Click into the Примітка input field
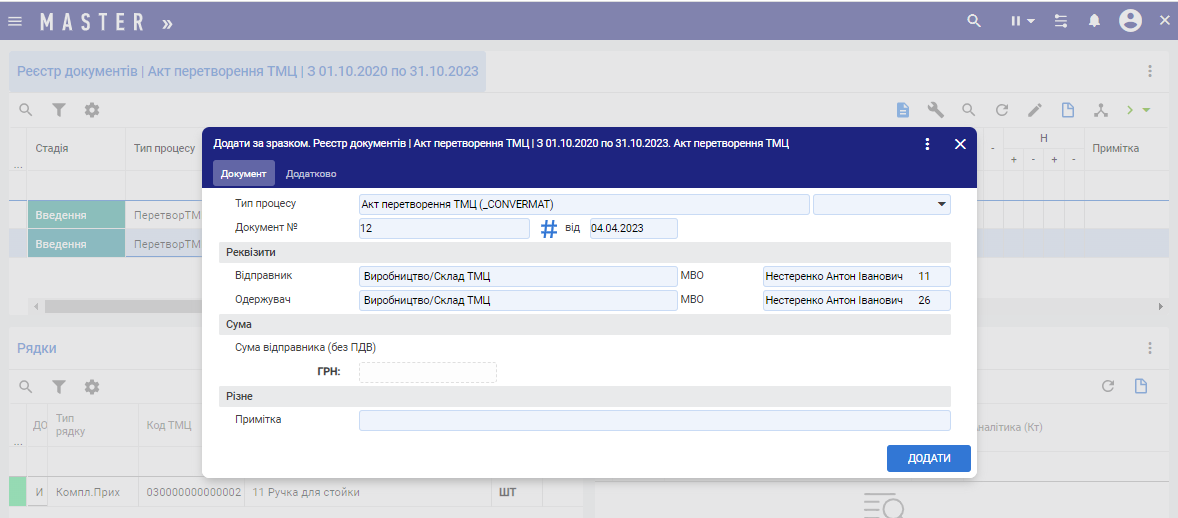Image resolution: width=1178 pixels, height=518 pixels. point(654,420)
